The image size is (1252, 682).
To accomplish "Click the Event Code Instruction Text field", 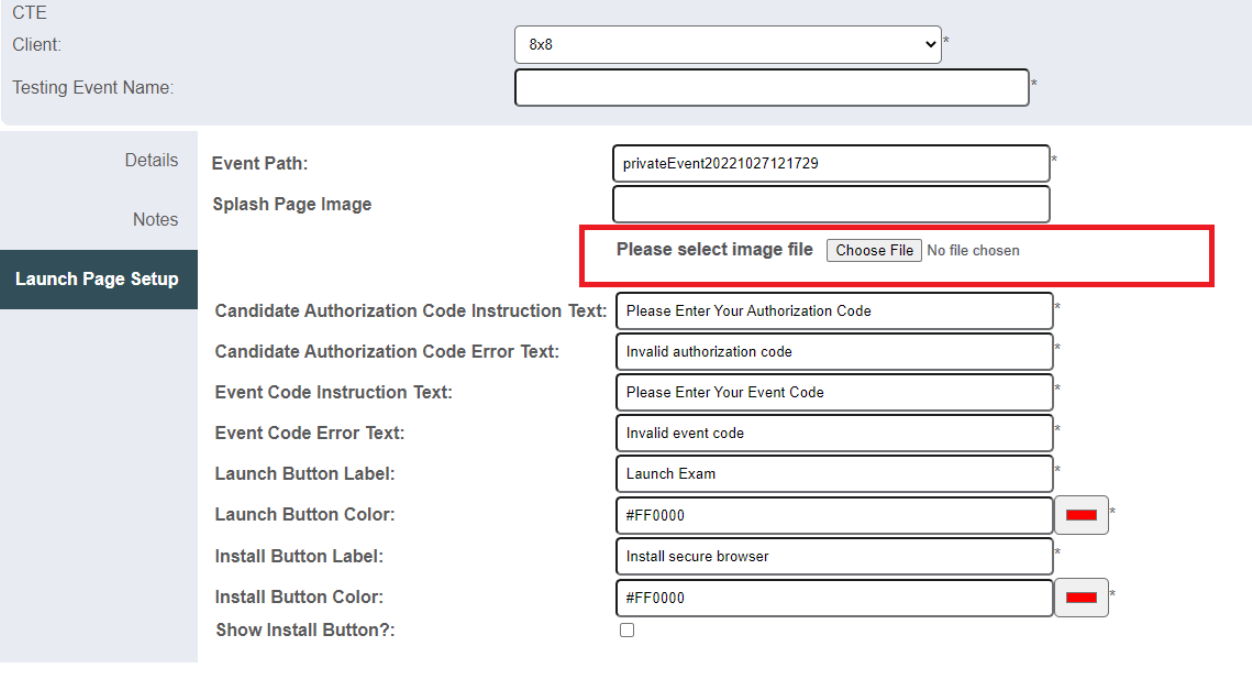I will (x=833, y=392).
